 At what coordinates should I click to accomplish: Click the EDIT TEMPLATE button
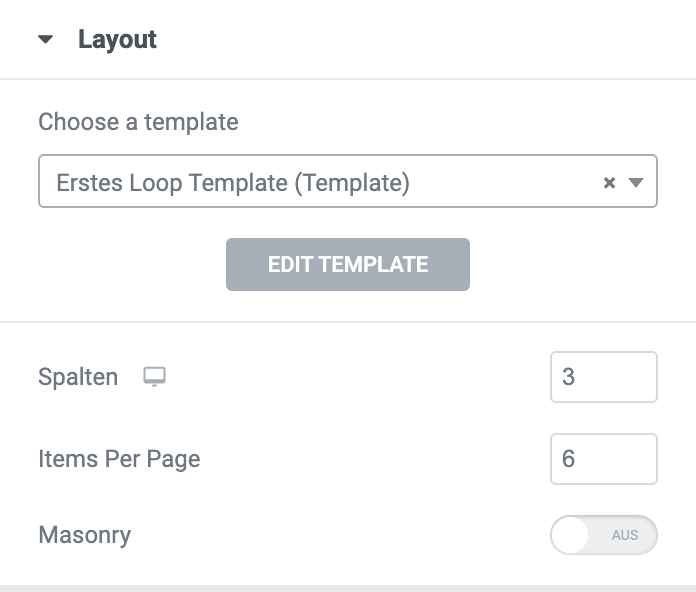[348, 264]
